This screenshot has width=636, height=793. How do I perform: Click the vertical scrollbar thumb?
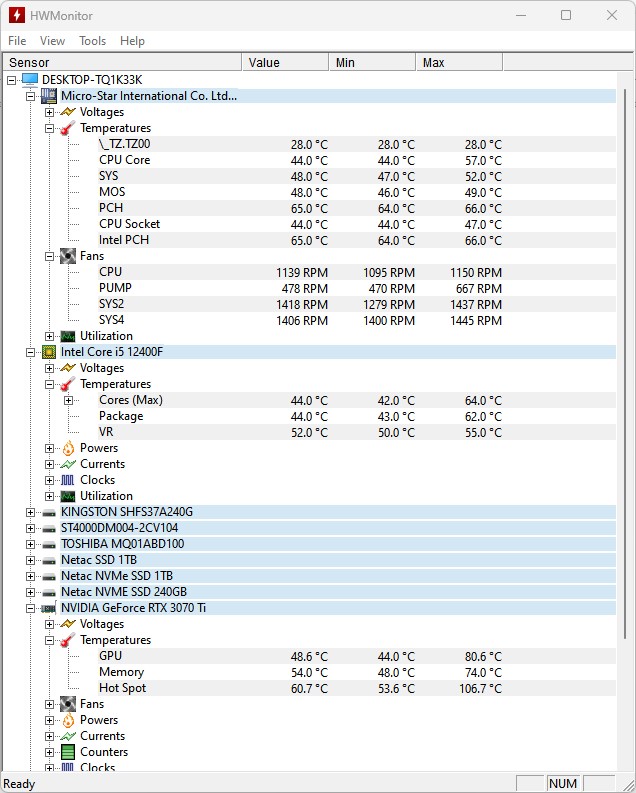(x=626, y=363)
